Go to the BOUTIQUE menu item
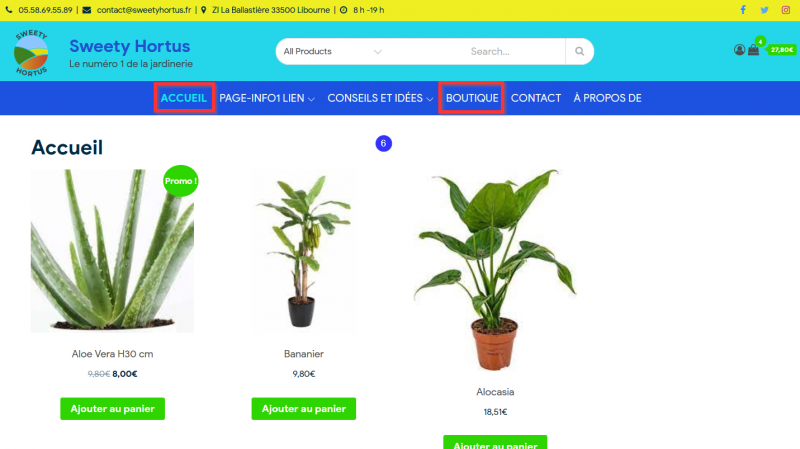Viewport: 800px width, 449px height. tap(472, 98)
